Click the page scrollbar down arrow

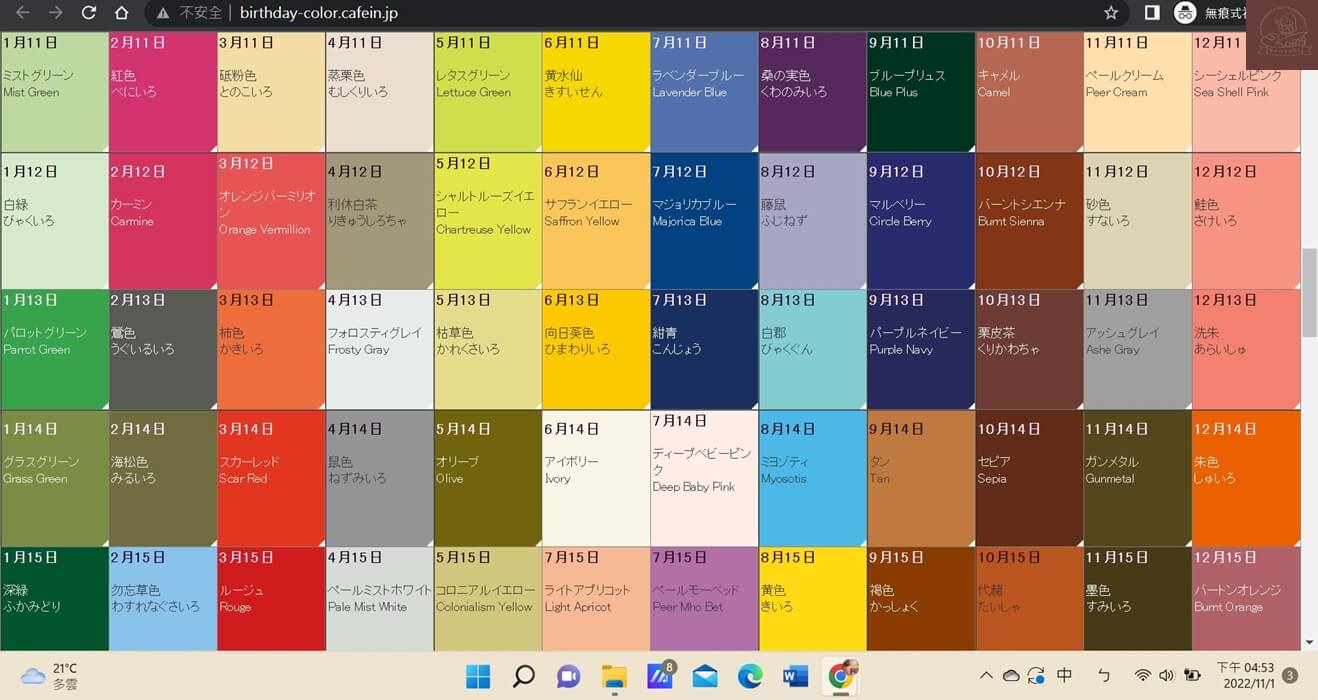[1309, 642]
